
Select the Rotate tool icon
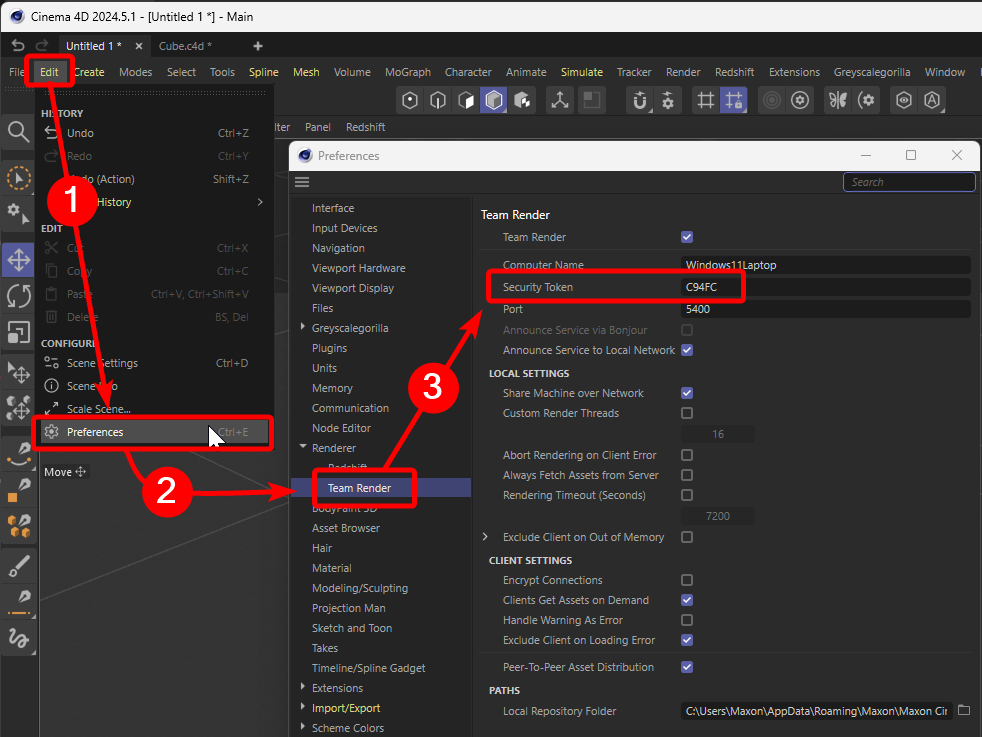pyautogui.click(x=18, y=296)
